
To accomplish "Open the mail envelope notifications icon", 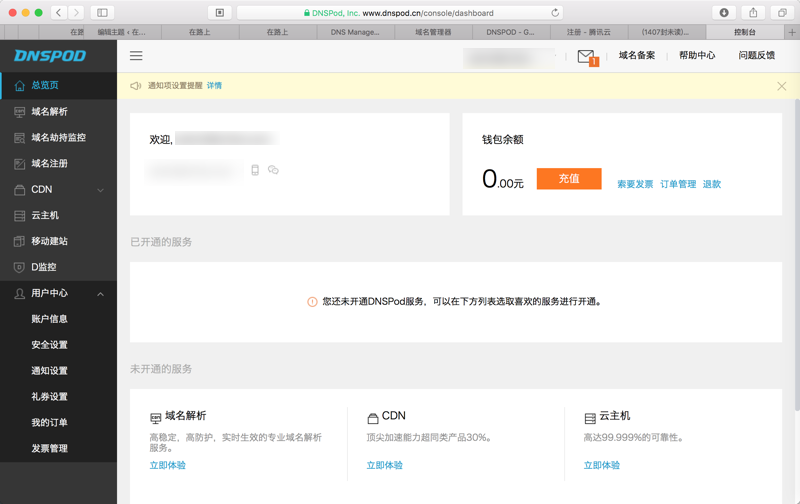I will 586,57.
